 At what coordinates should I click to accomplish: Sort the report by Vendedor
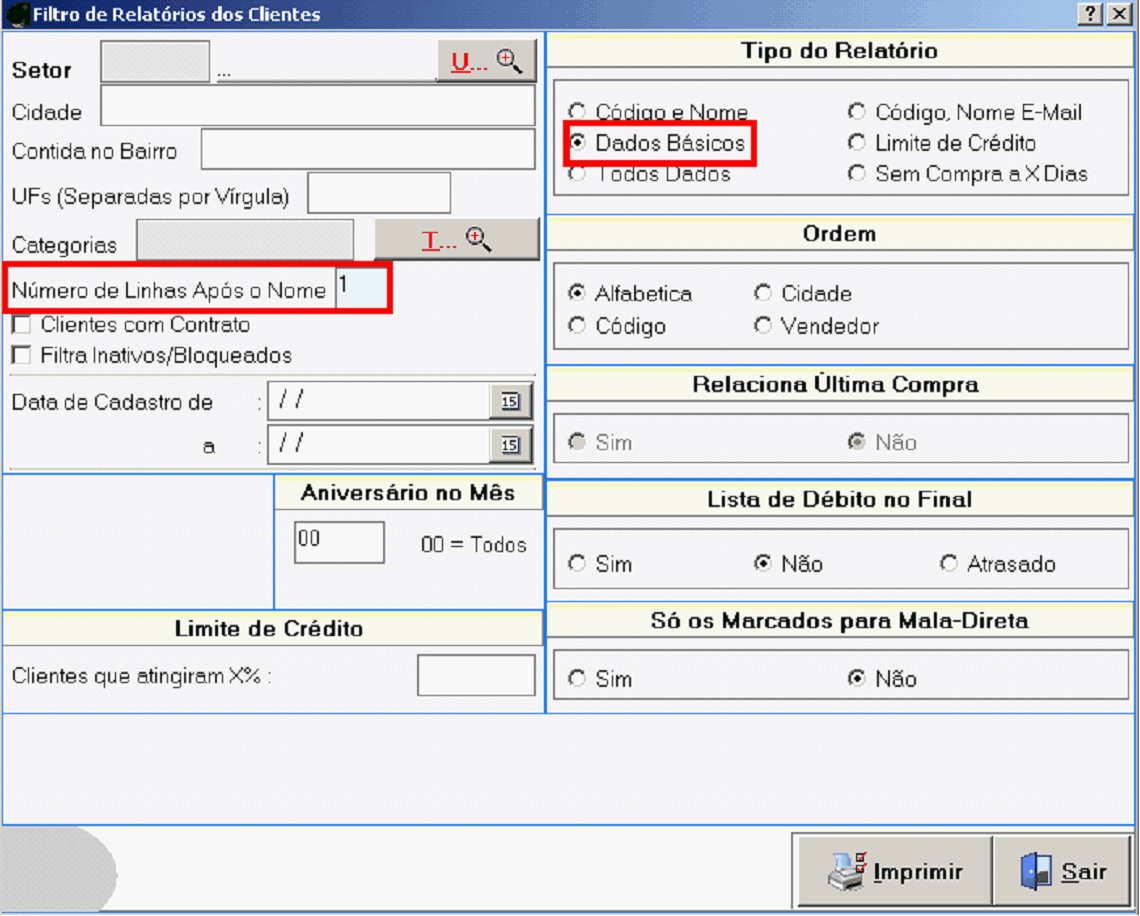764,326
